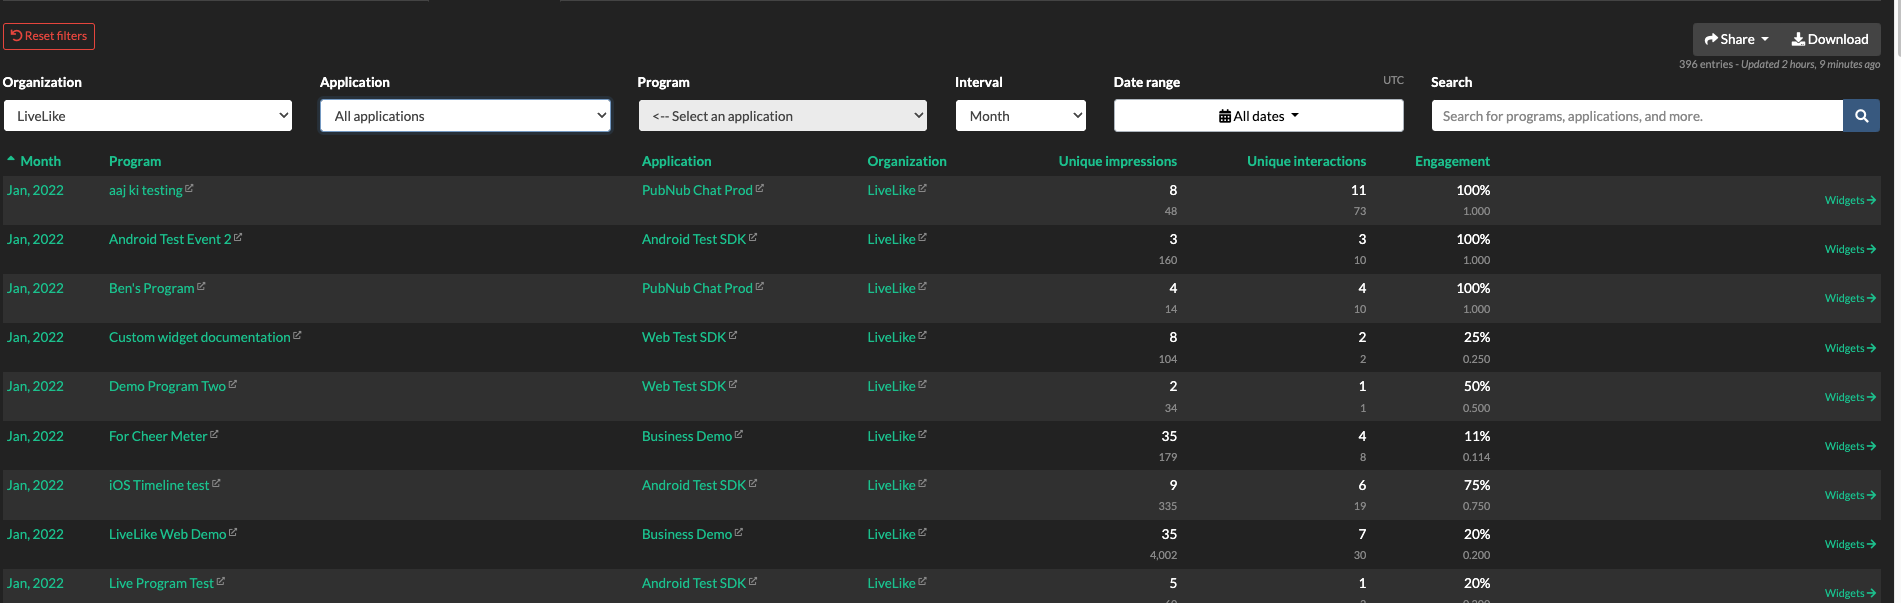This screenshot has width=1901, height=603.
Task: Open the aaj ki testing program link
Action: (x=146, y=190)
